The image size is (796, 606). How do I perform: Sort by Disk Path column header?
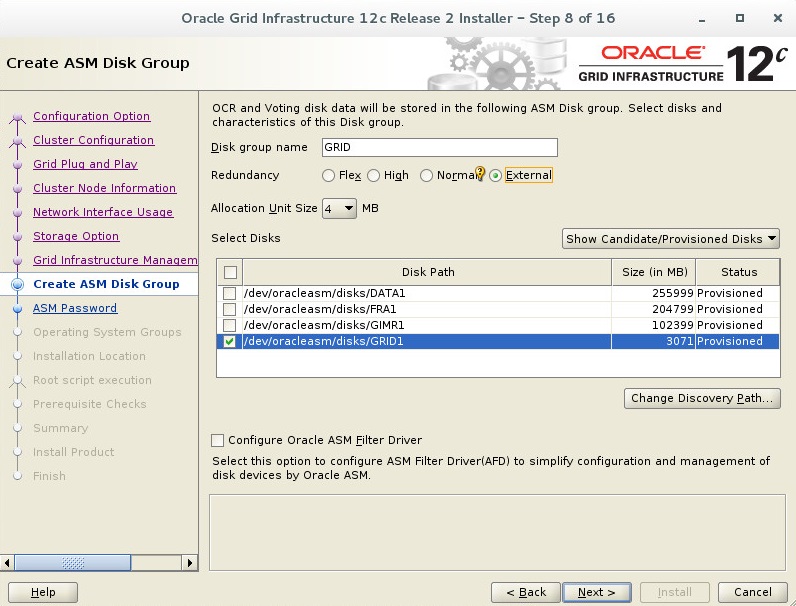427,273
